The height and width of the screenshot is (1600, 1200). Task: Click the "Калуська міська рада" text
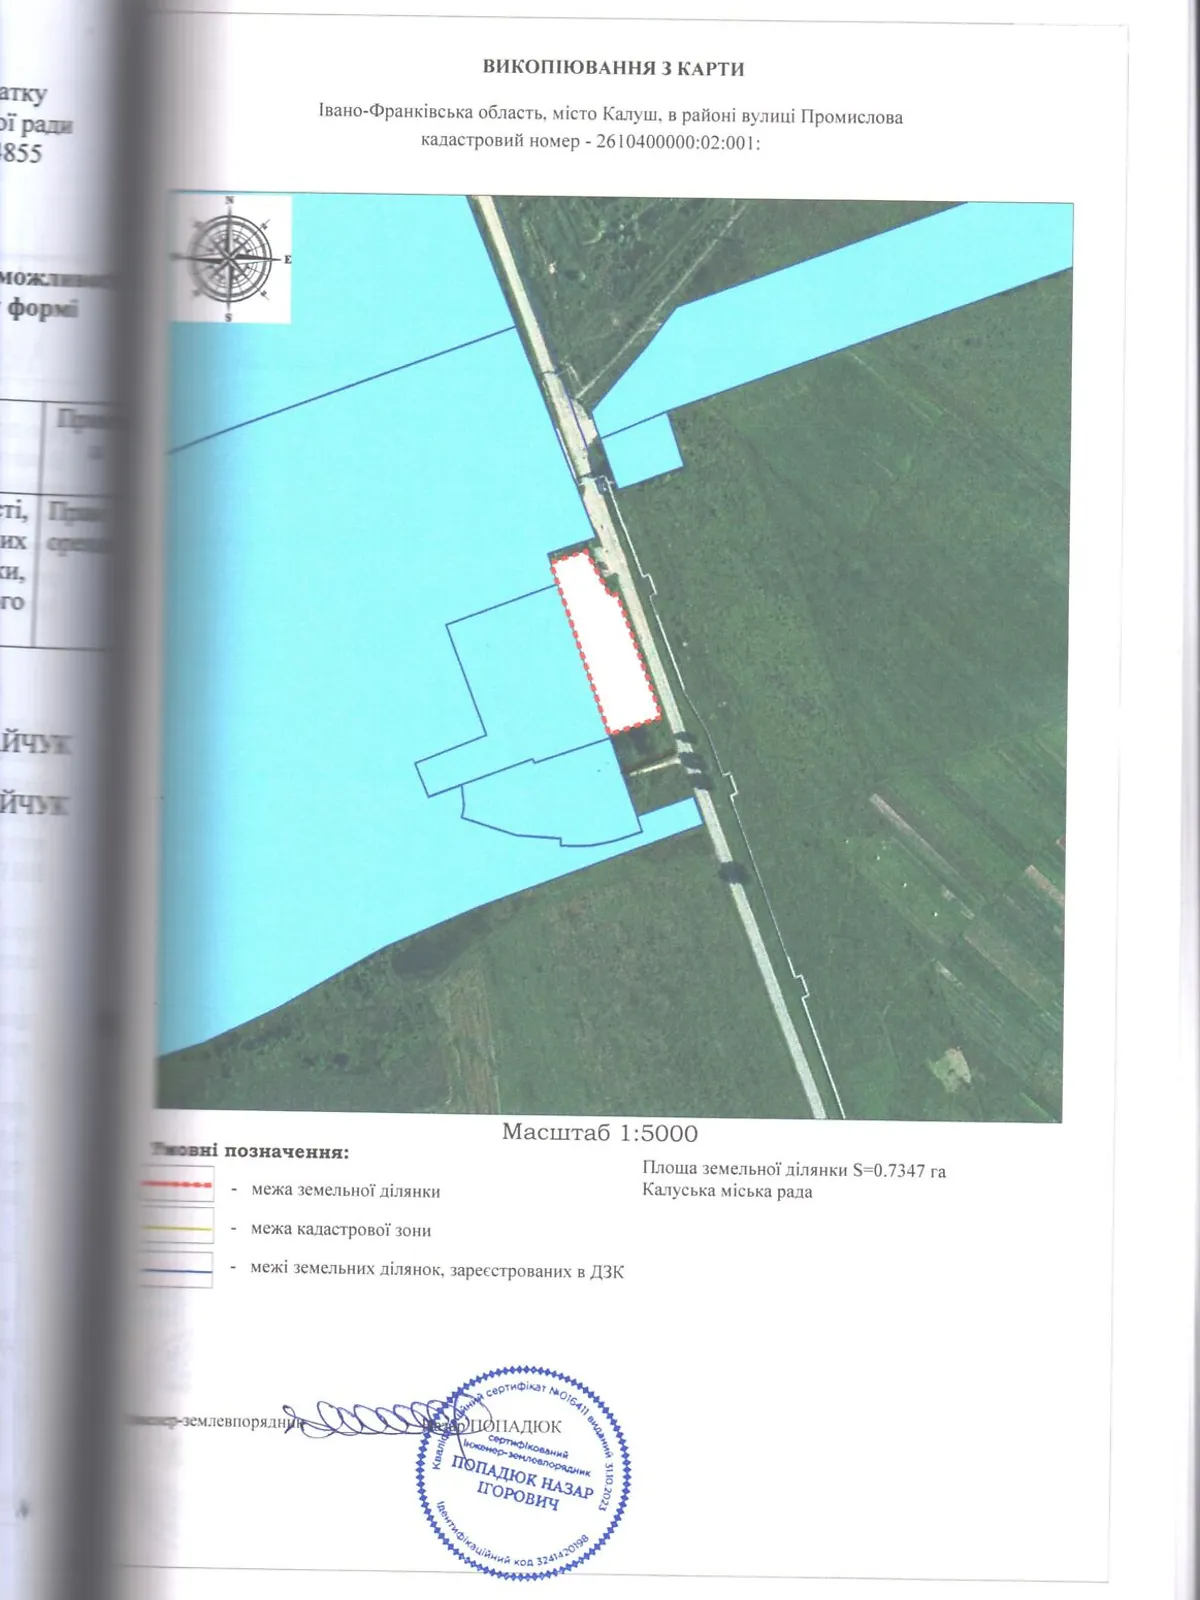(x=727, y=1191)
